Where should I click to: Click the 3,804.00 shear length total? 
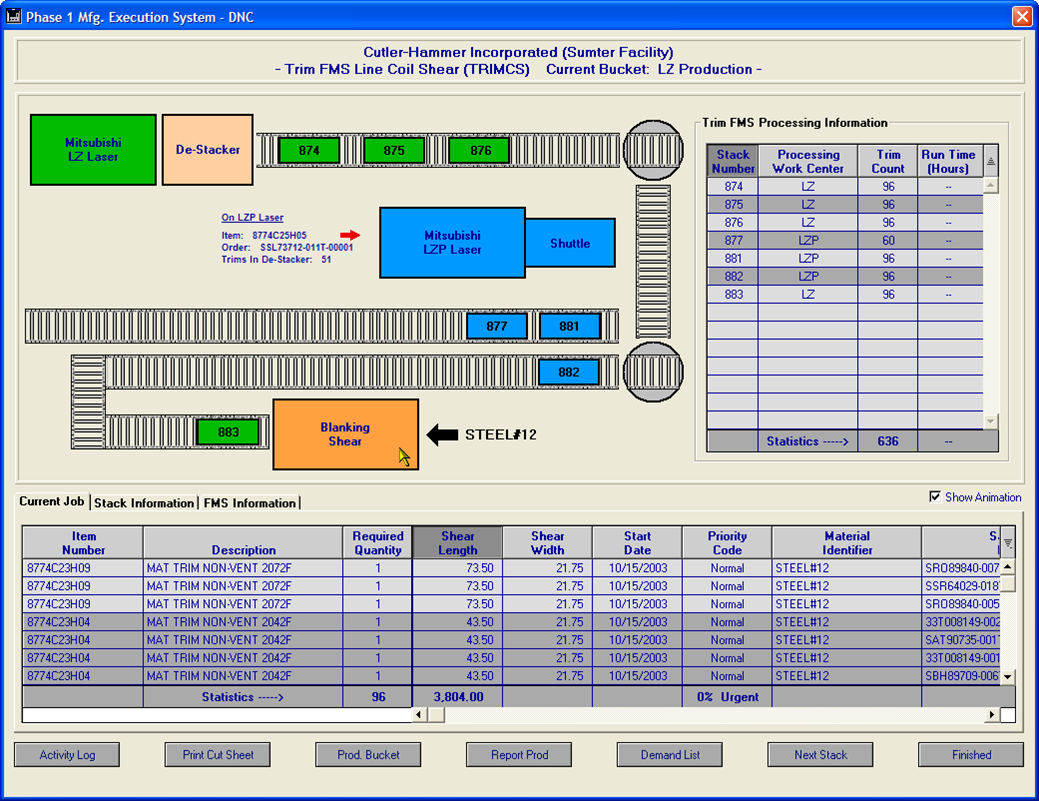pyautogui.click(x=458, y=697)
